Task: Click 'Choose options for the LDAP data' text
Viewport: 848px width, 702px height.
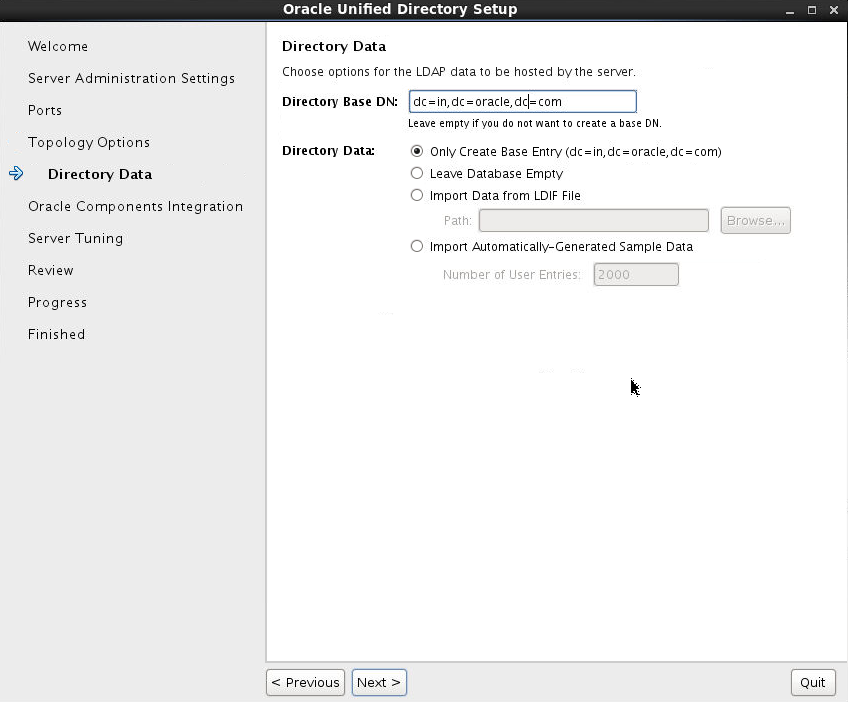Action: pos(459,72)
